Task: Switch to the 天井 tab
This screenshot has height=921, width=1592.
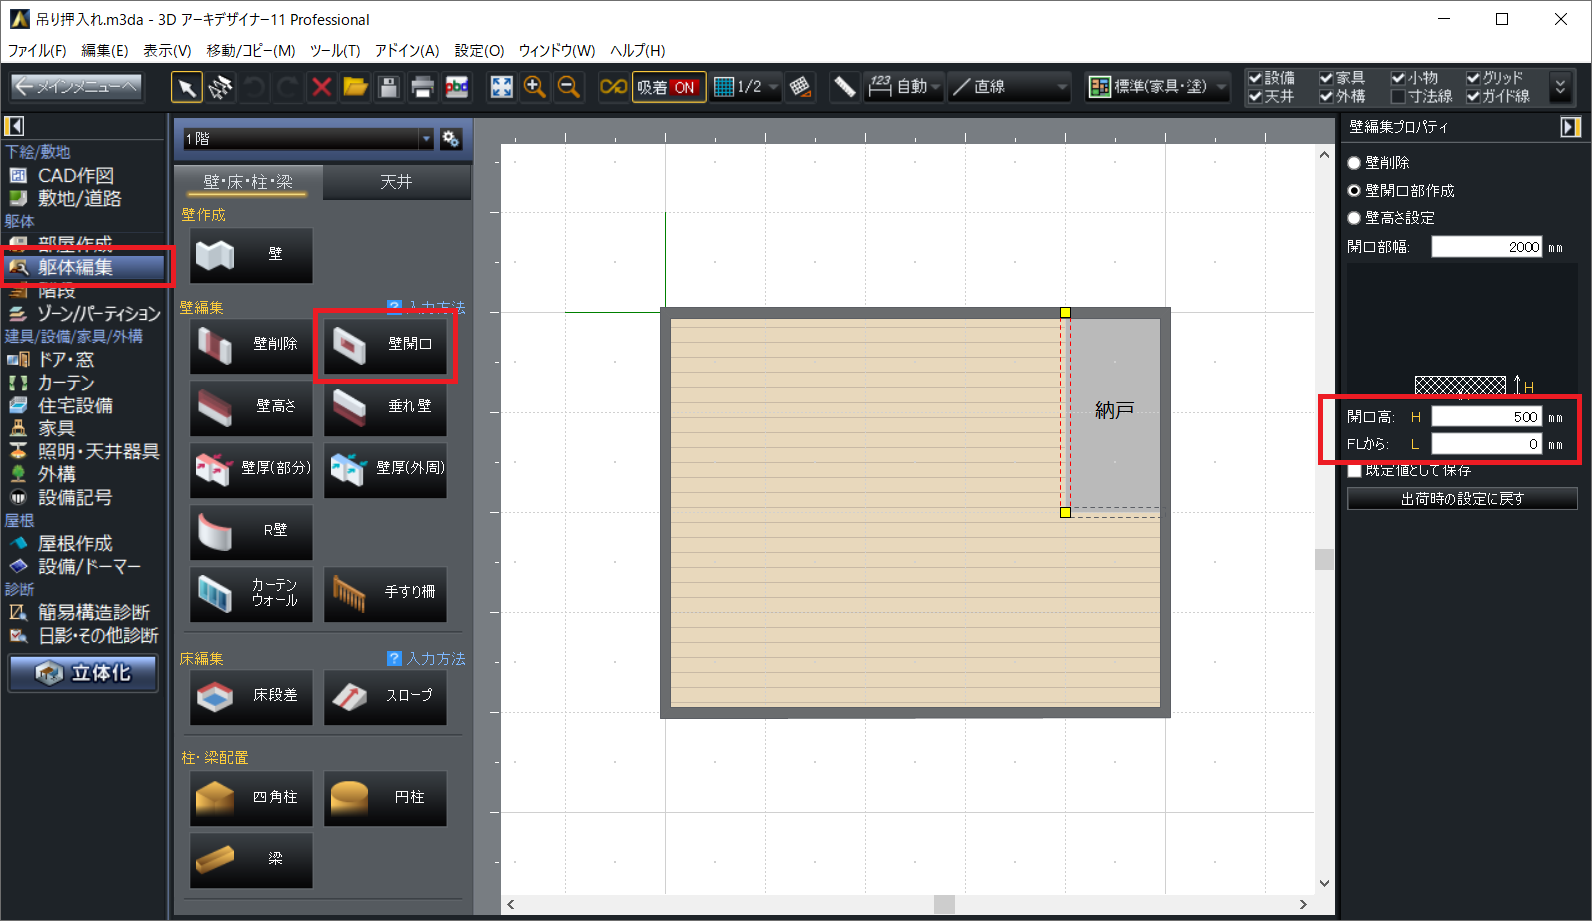Action: (396, 182)
